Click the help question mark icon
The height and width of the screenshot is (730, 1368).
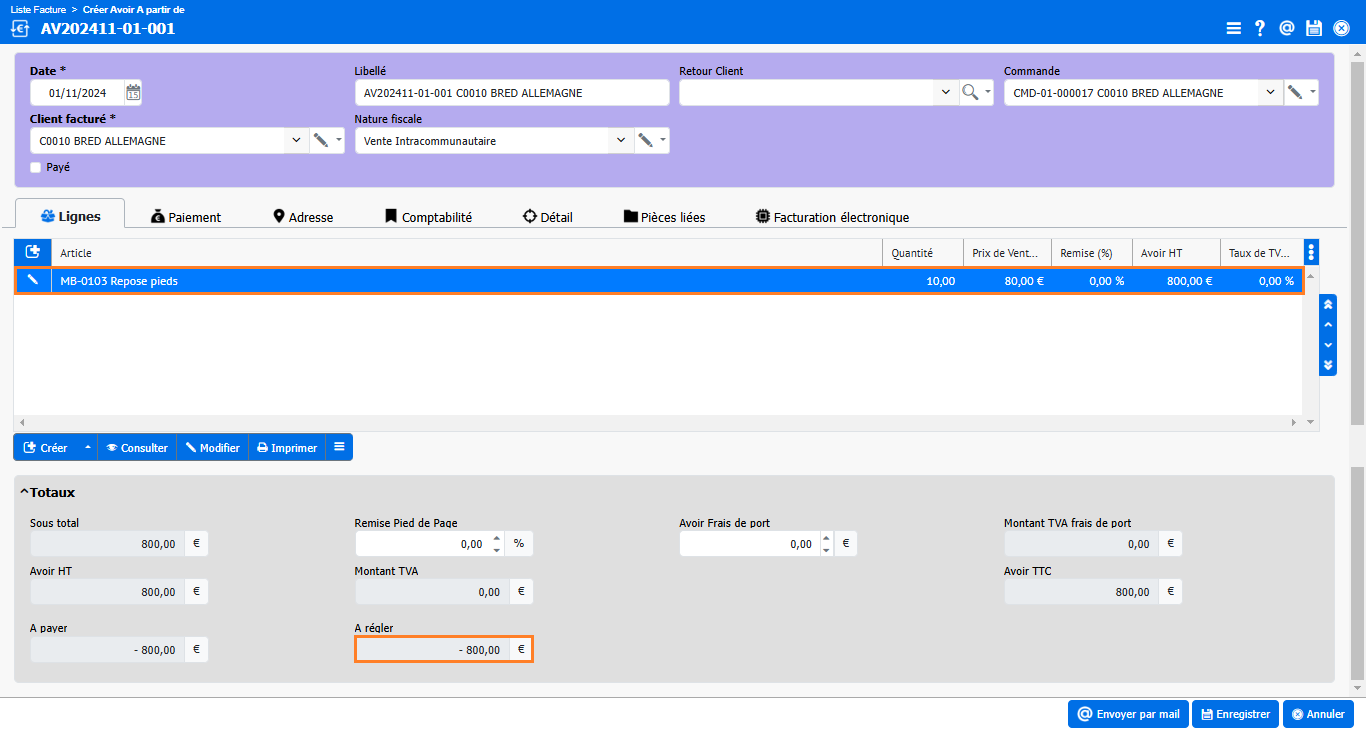pyautogui.click(x=1261, y=28)
